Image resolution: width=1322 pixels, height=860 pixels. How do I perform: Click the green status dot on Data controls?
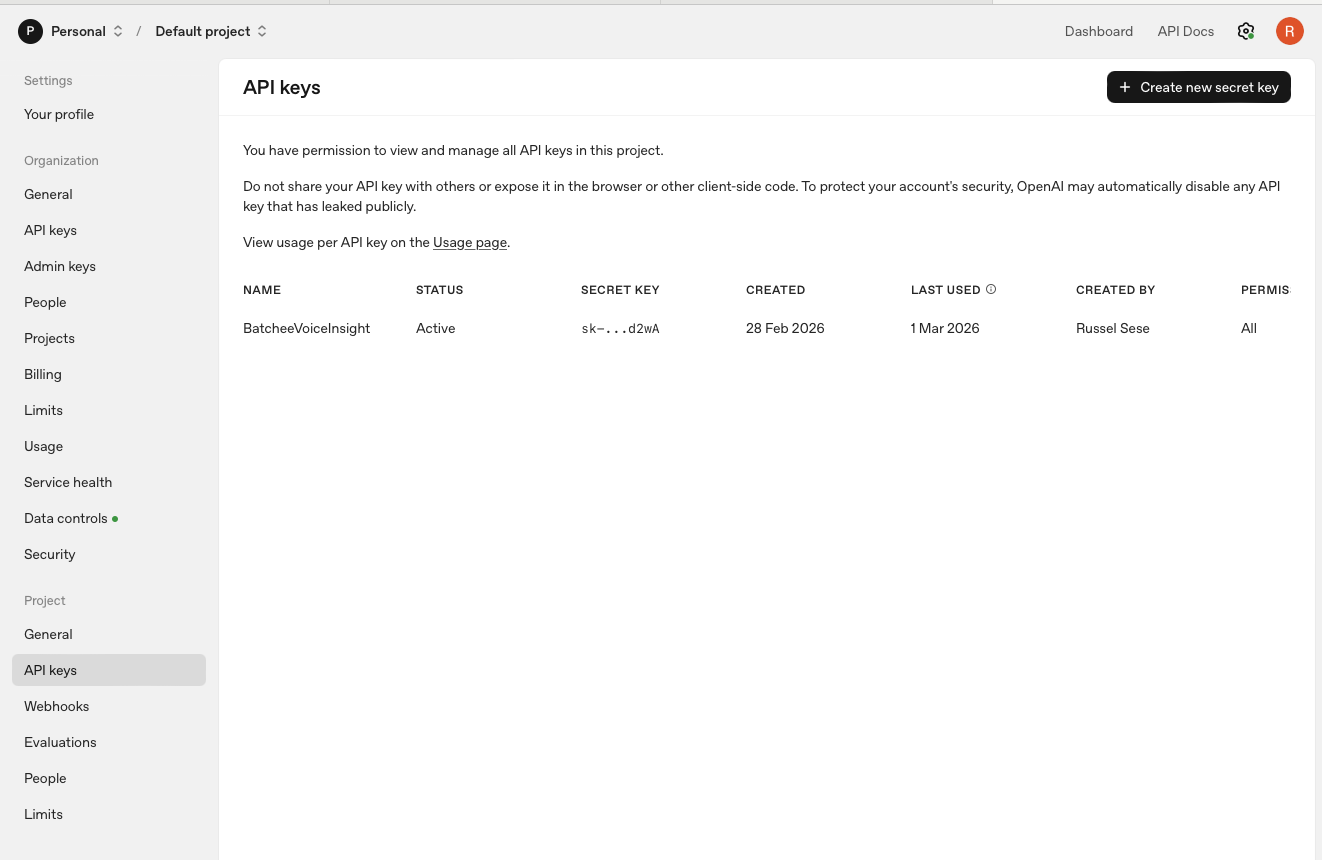tap(116, 518)
